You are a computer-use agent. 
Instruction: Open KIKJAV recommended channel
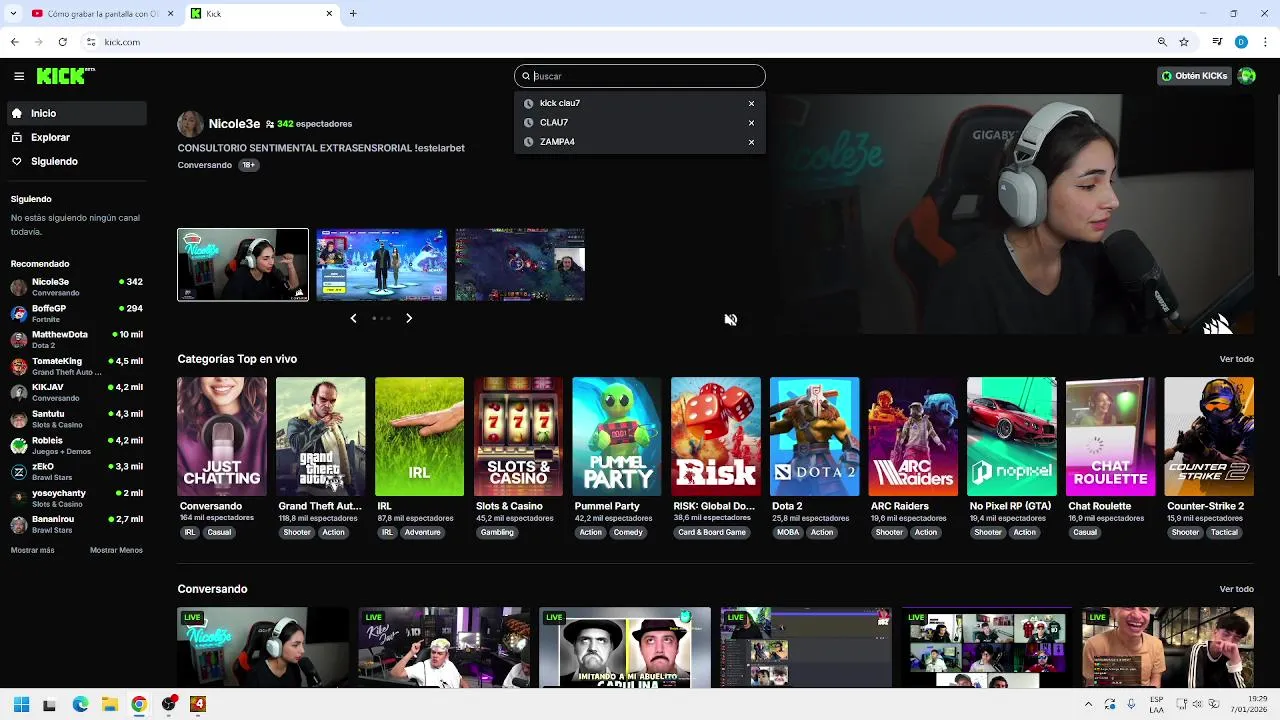click(x=77, y=392)
